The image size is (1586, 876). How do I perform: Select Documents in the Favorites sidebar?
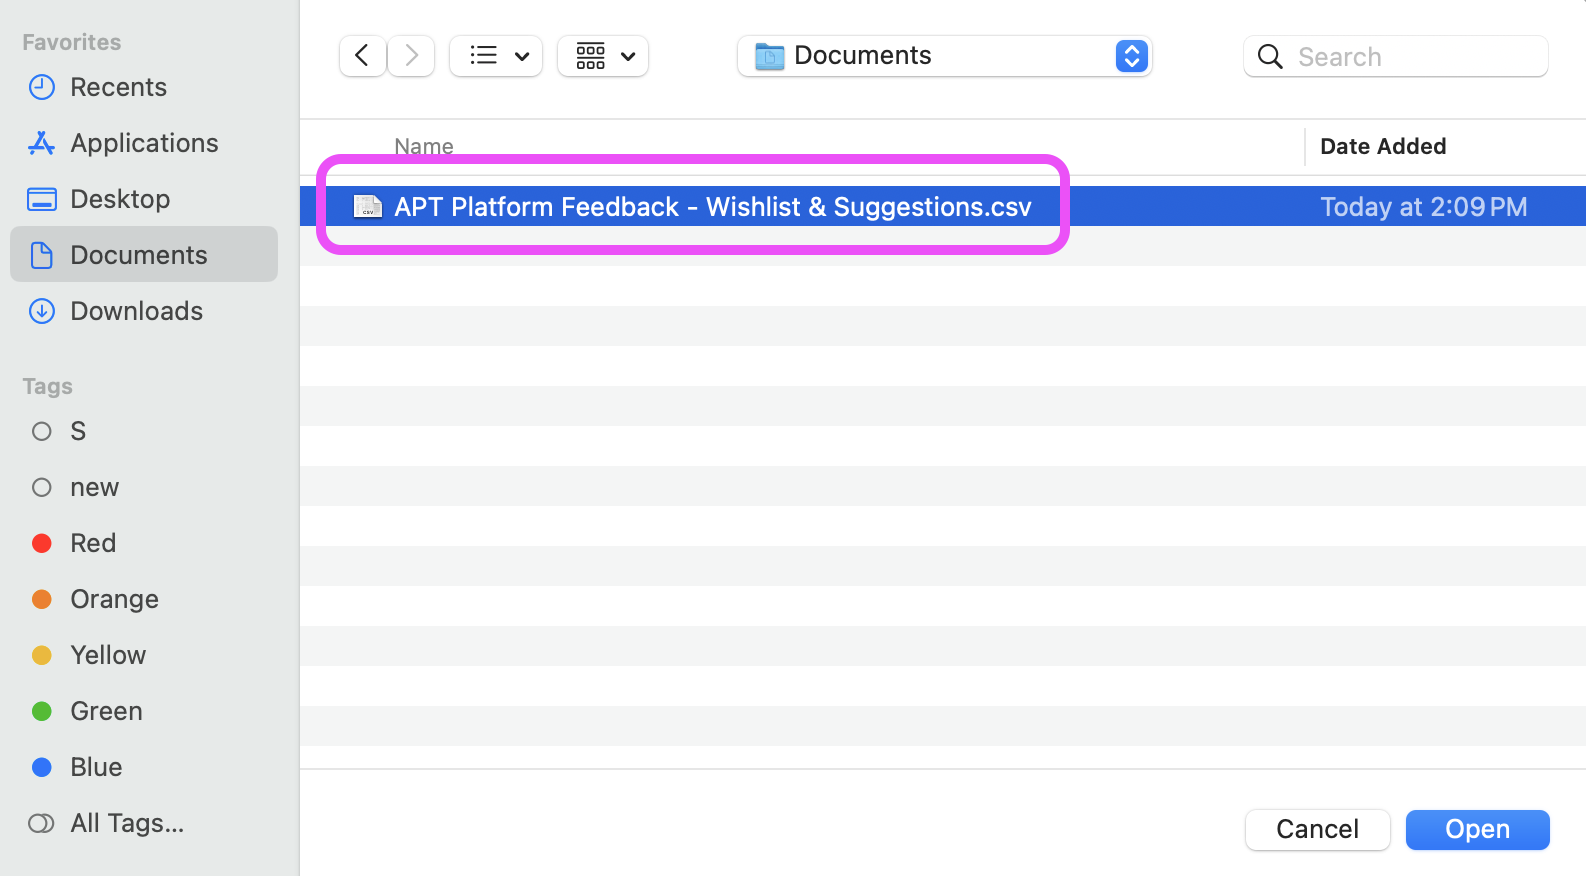click(138, 255)
